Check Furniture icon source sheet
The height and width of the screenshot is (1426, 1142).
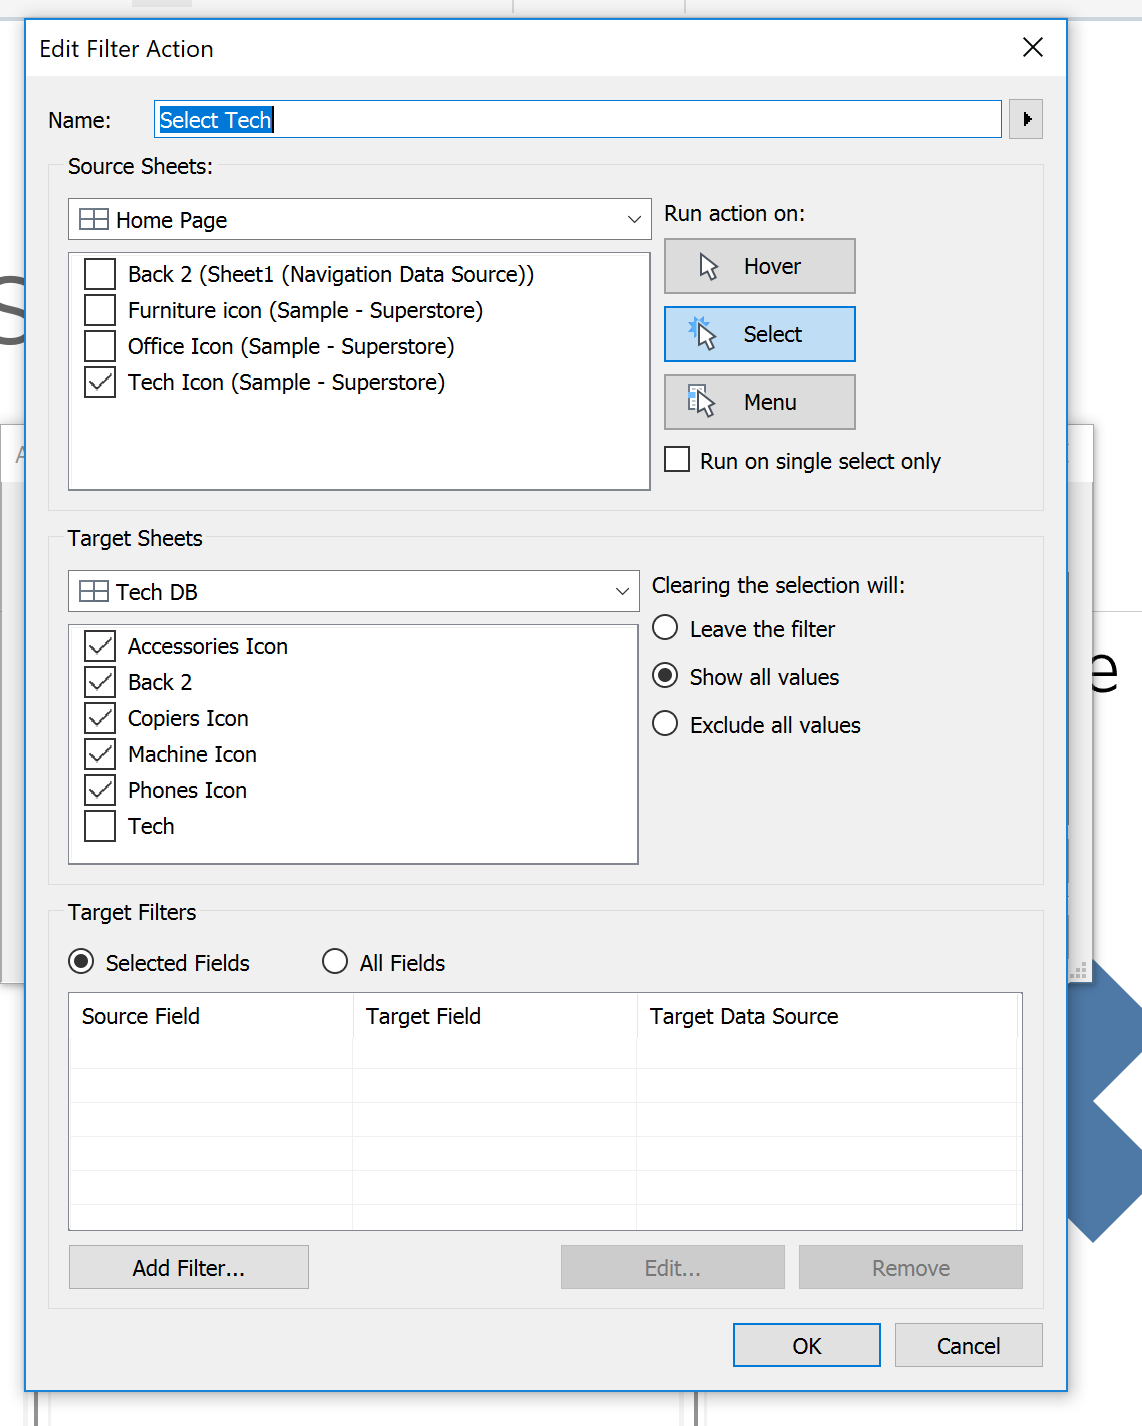tap(99, 309)
